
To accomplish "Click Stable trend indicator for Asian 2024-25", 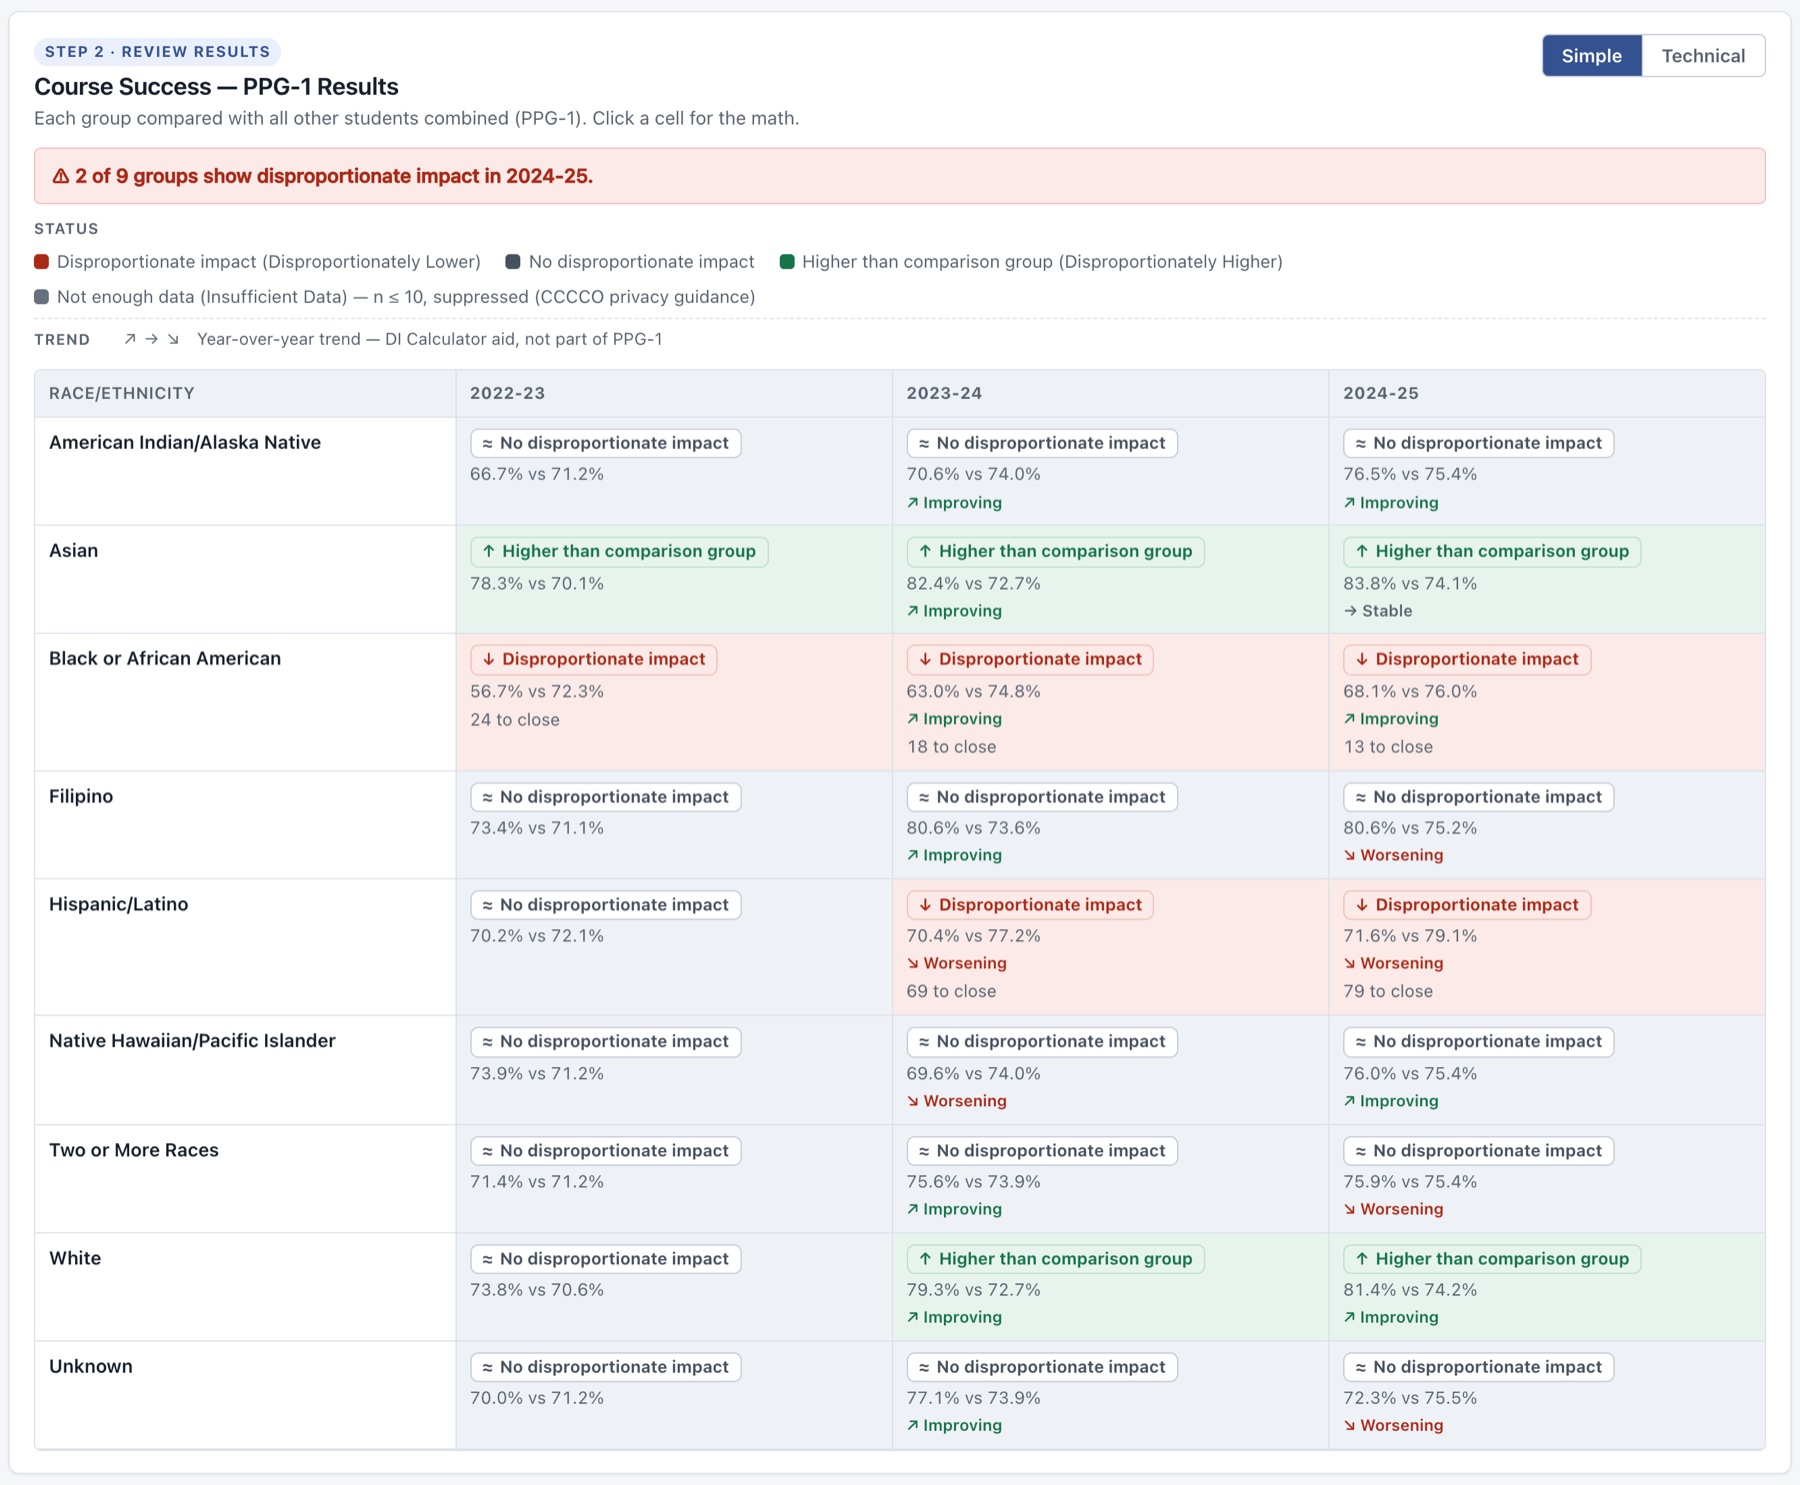I will [1378, 611].
